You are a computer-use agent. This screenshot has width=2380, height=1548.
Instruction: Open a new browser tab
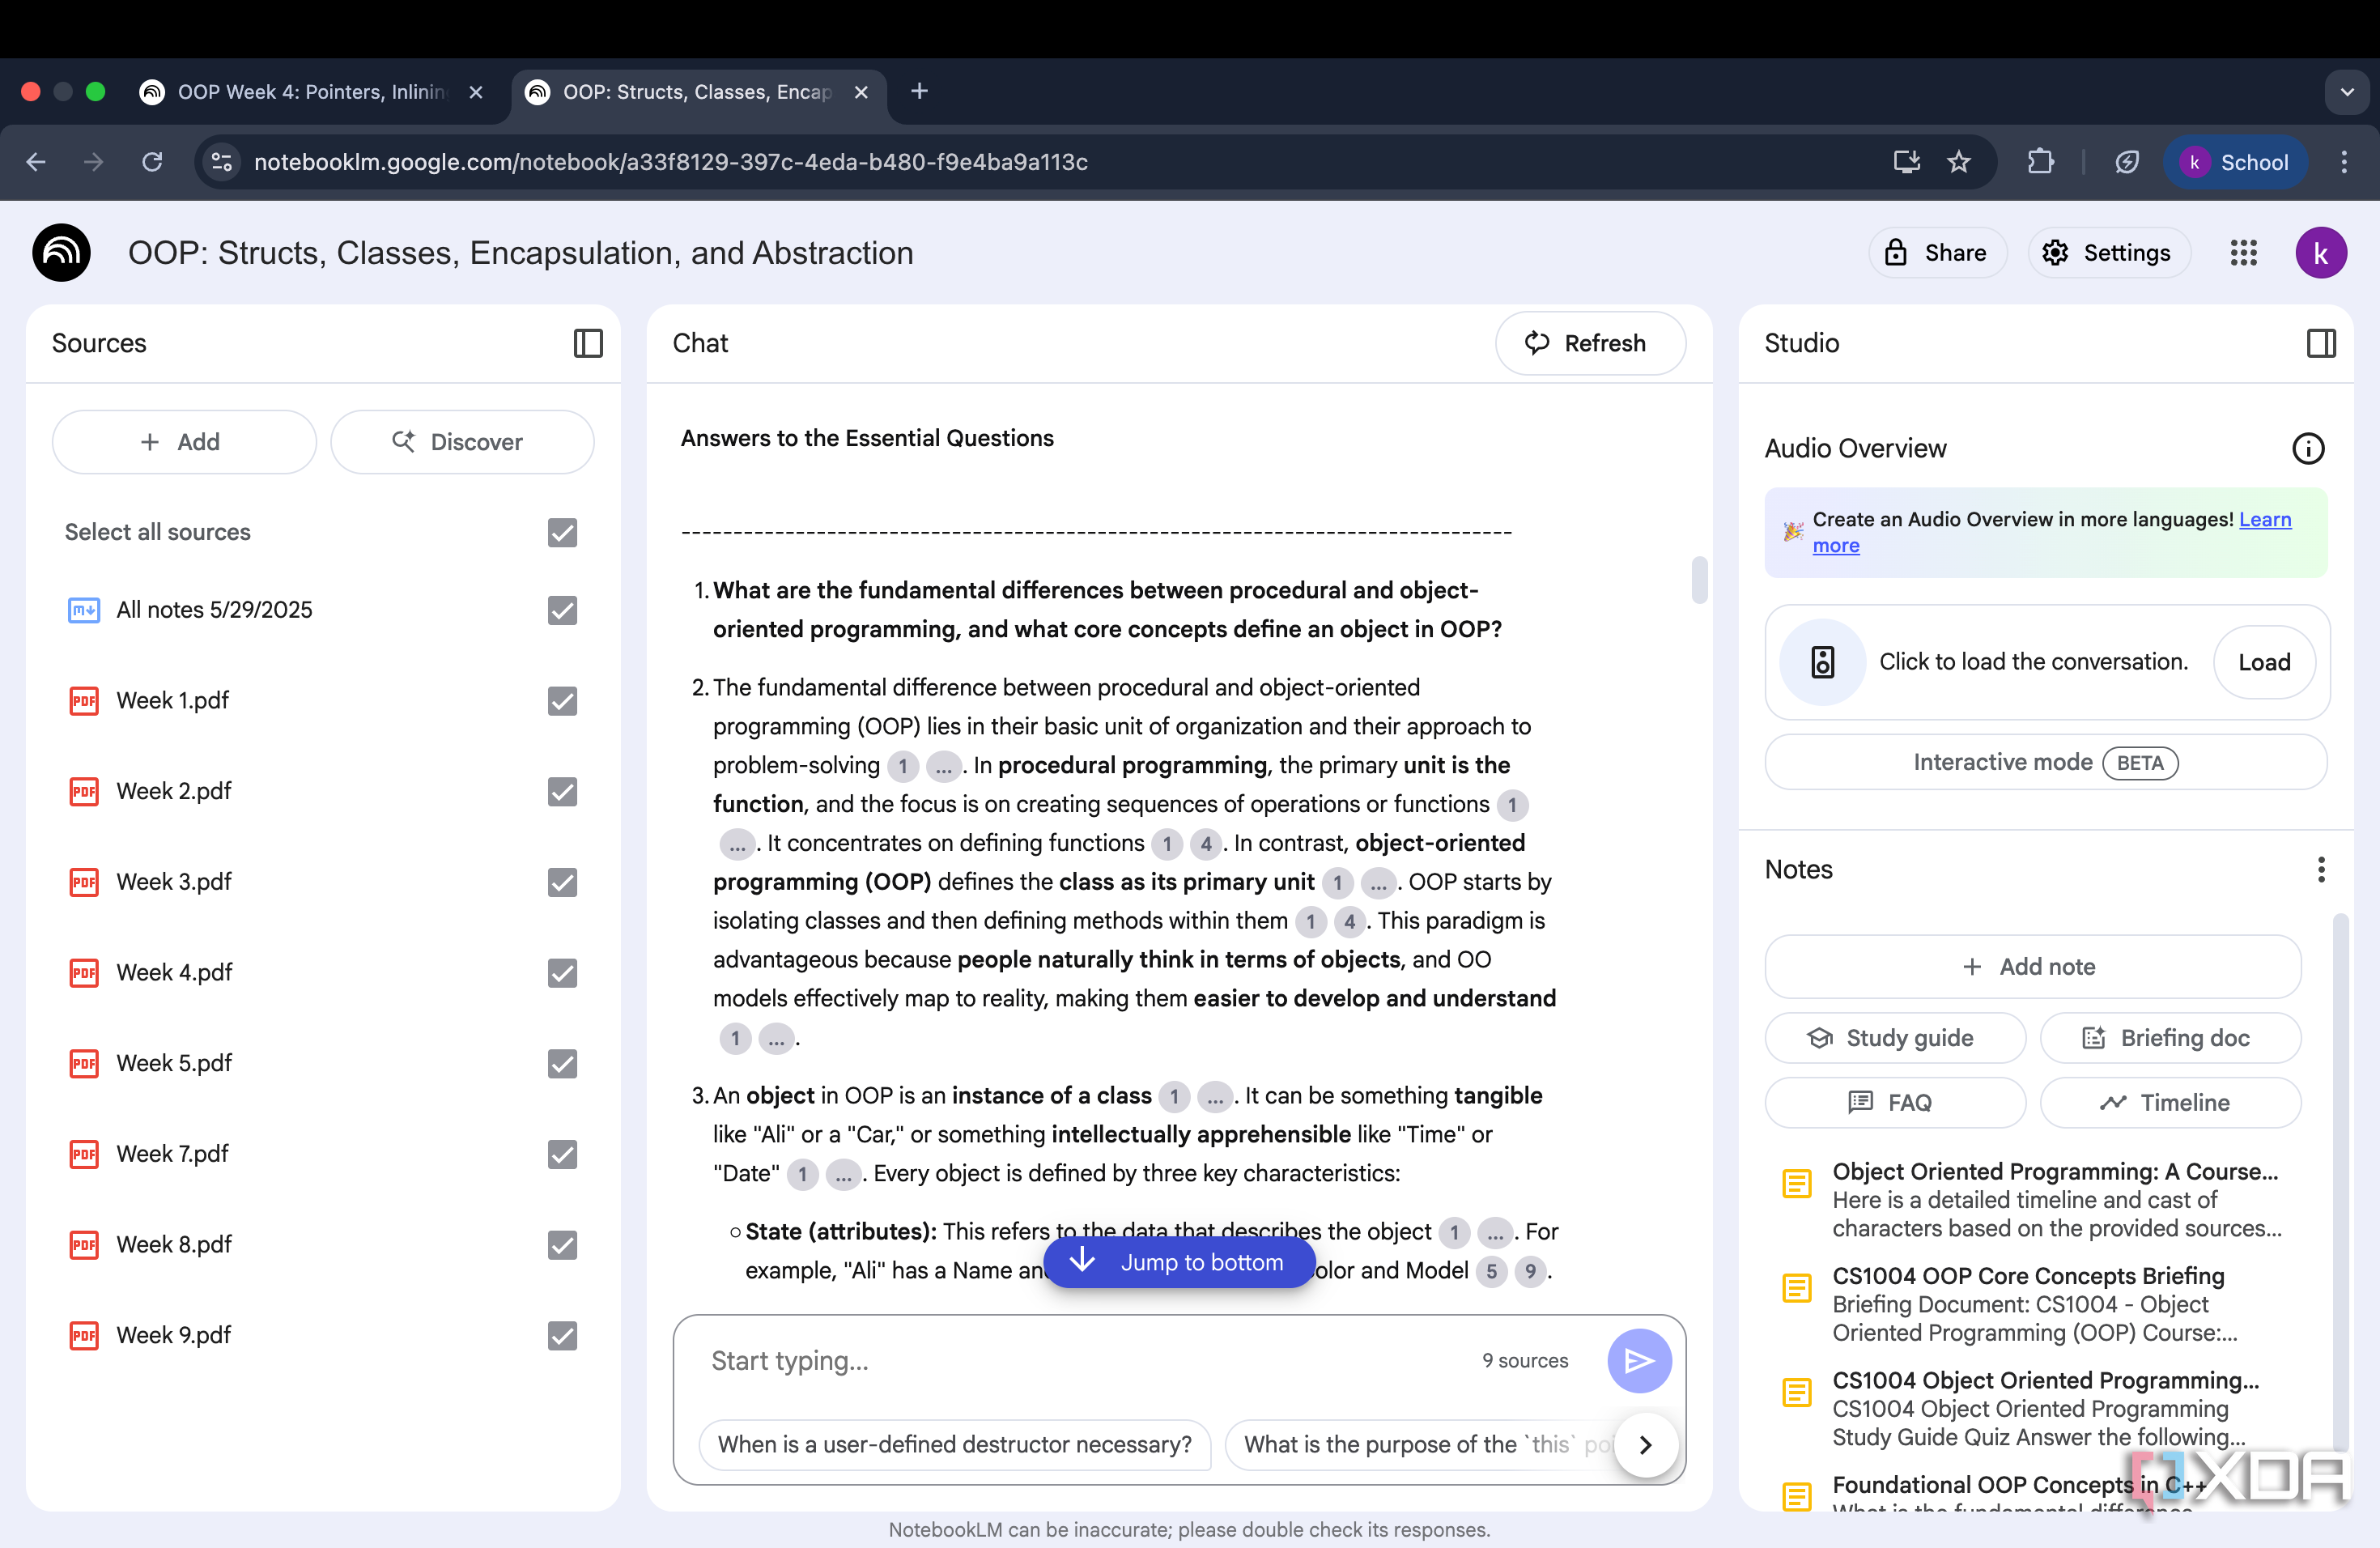coord(919,91)
